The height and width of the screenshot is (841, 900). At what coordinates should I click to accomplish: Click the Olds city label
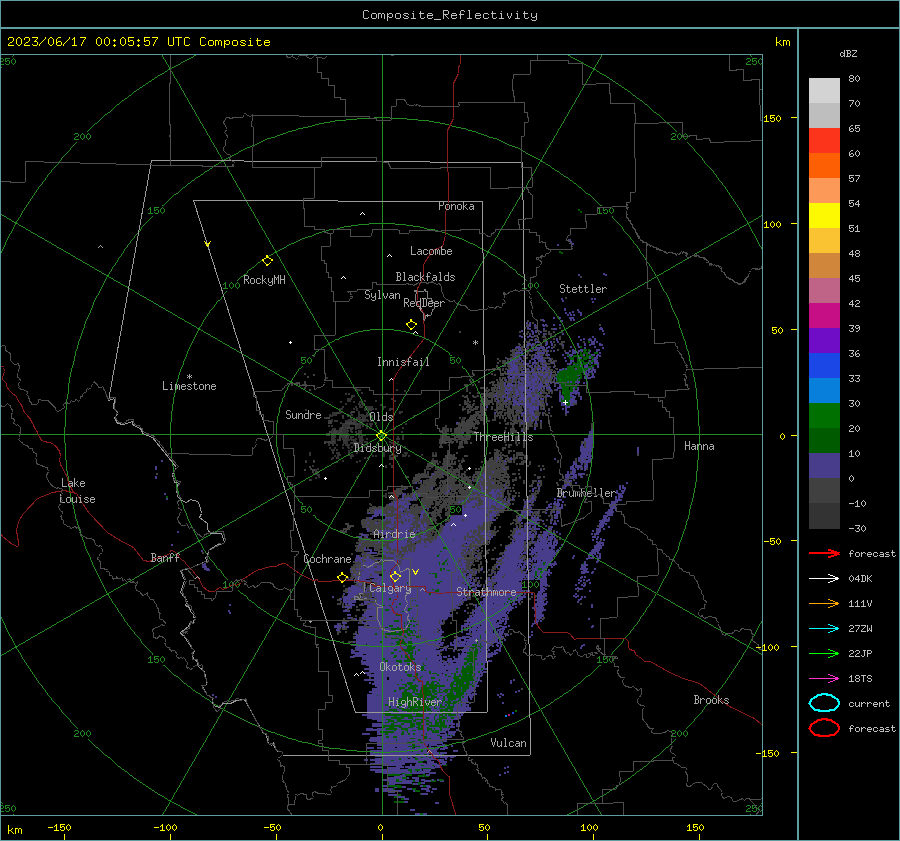[381, 417]
